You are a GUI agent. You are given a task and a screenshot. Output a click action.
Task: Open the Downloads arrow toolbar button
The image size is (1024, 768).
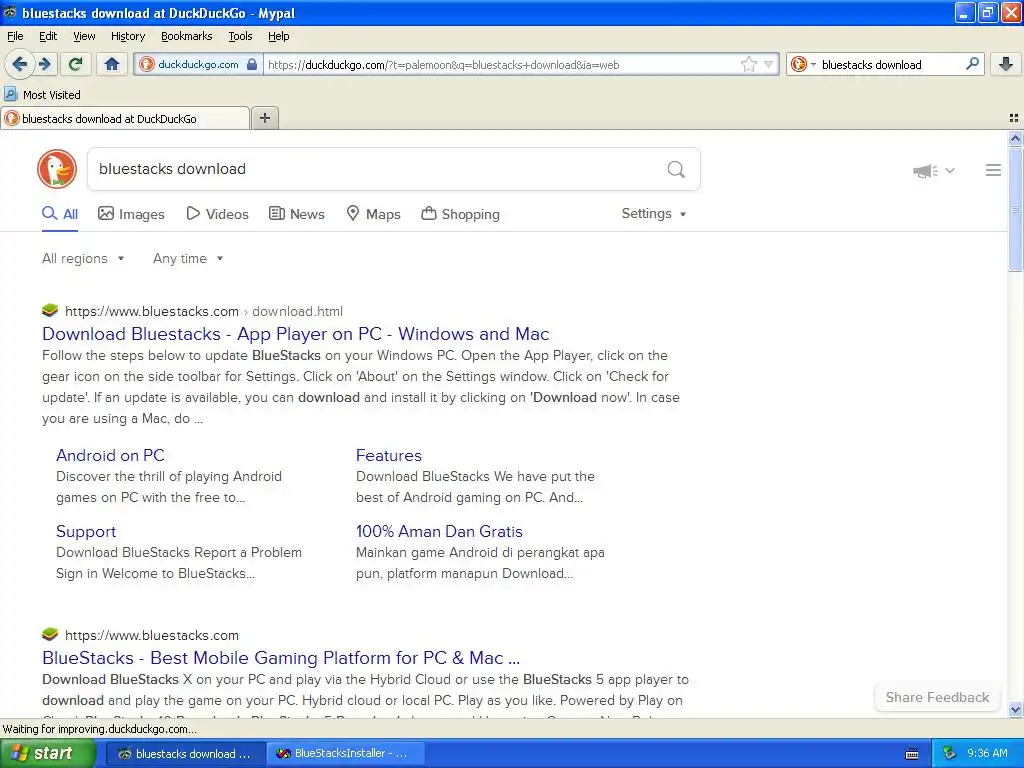[1006, 64]
